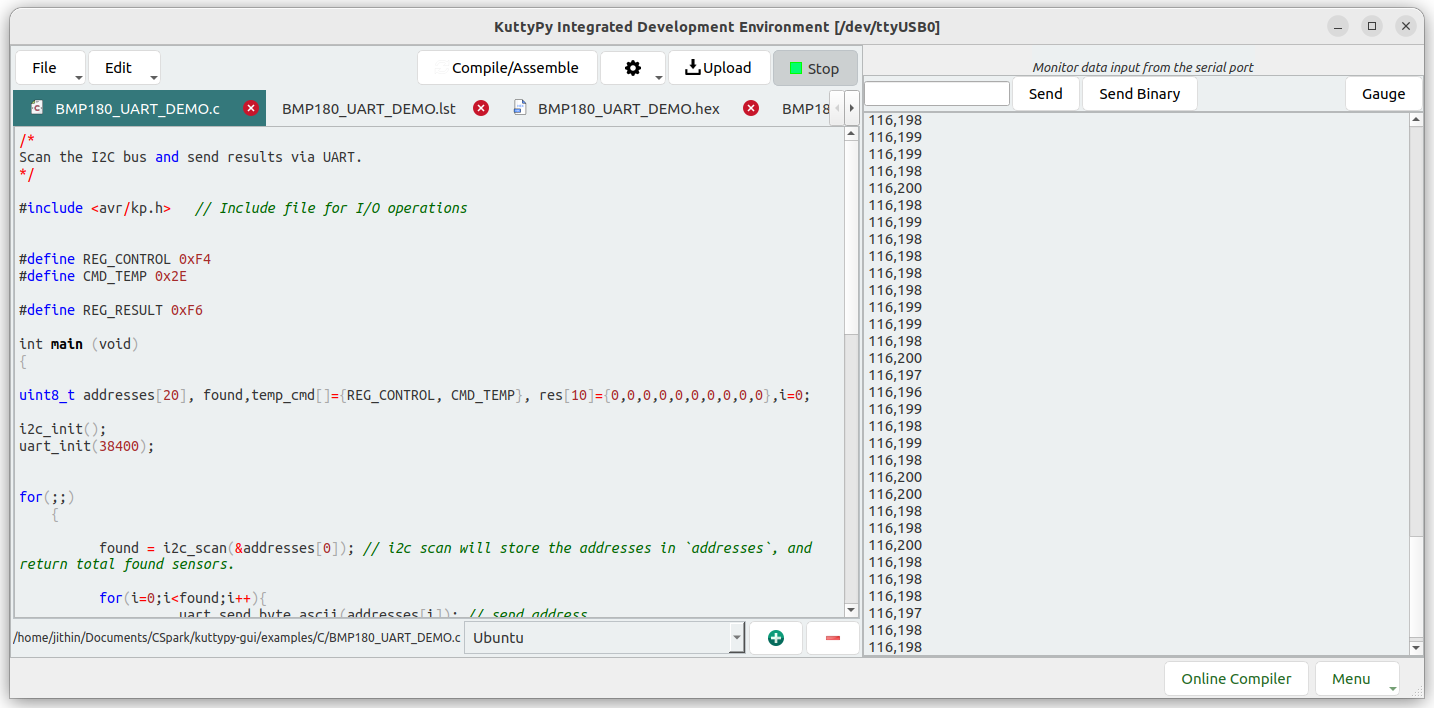Open the Edit menu
1434x708 pixels.
pos(124,68)
